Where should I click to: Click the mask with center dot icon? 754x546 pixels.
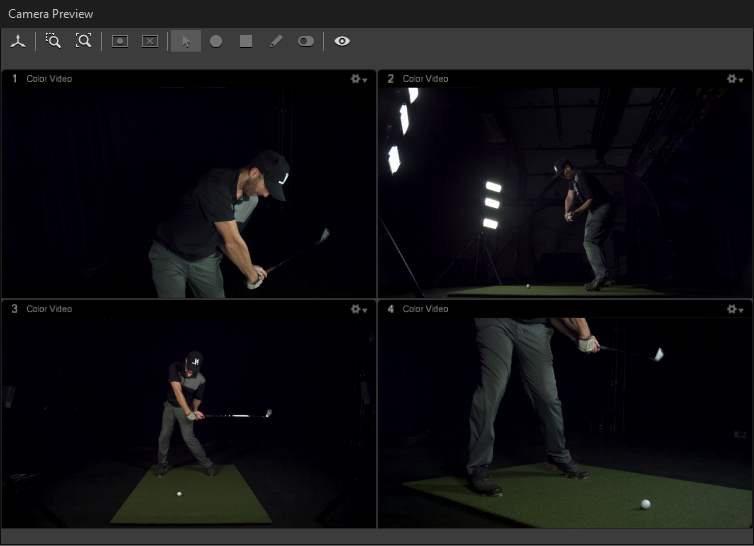[x=120, y=41]
